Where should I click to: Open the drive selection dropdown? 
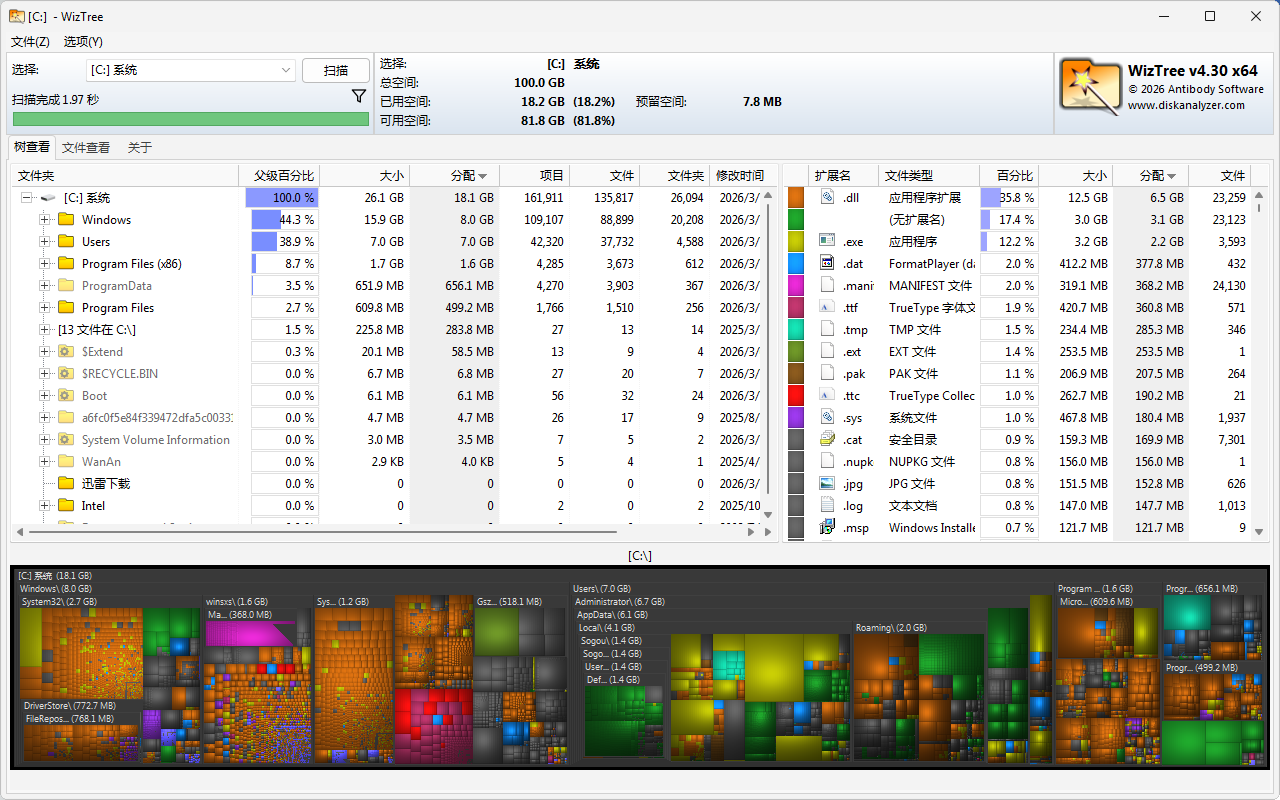(285, 70)
